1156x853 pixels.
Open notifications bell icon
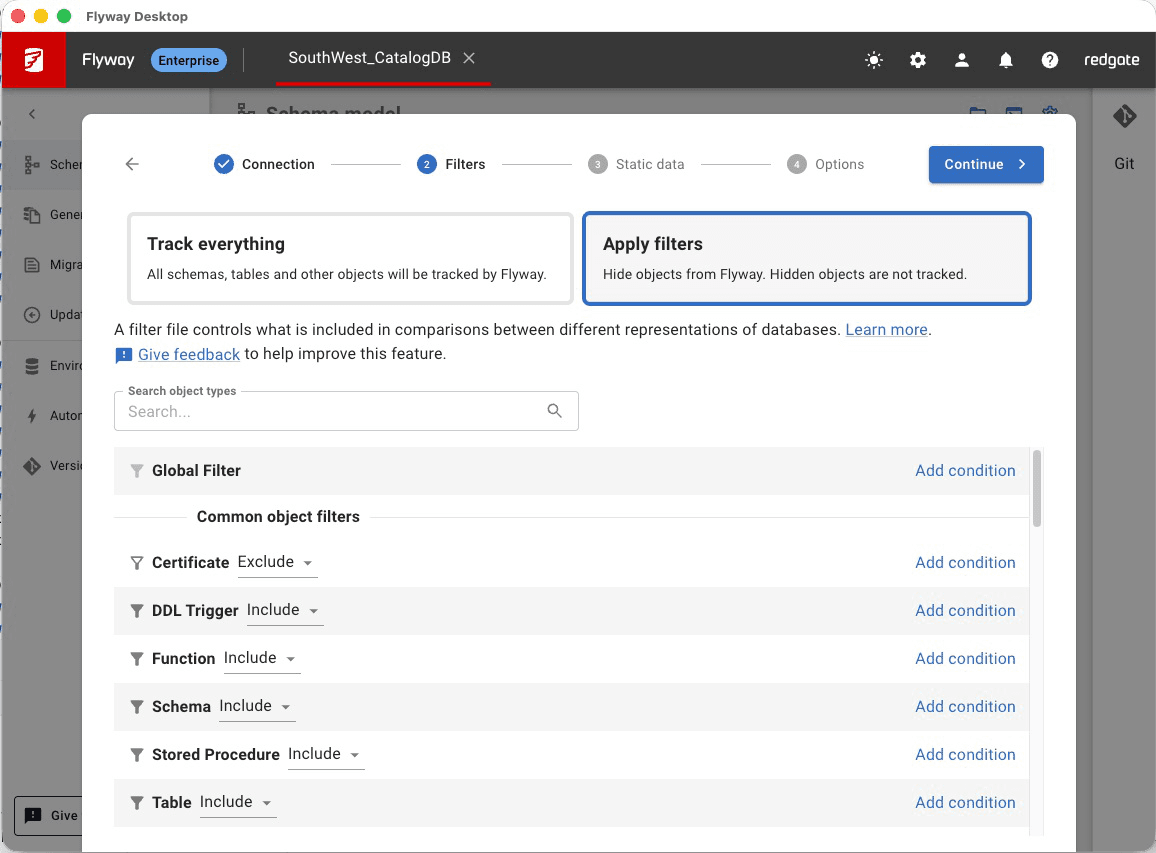point(1006,60)
